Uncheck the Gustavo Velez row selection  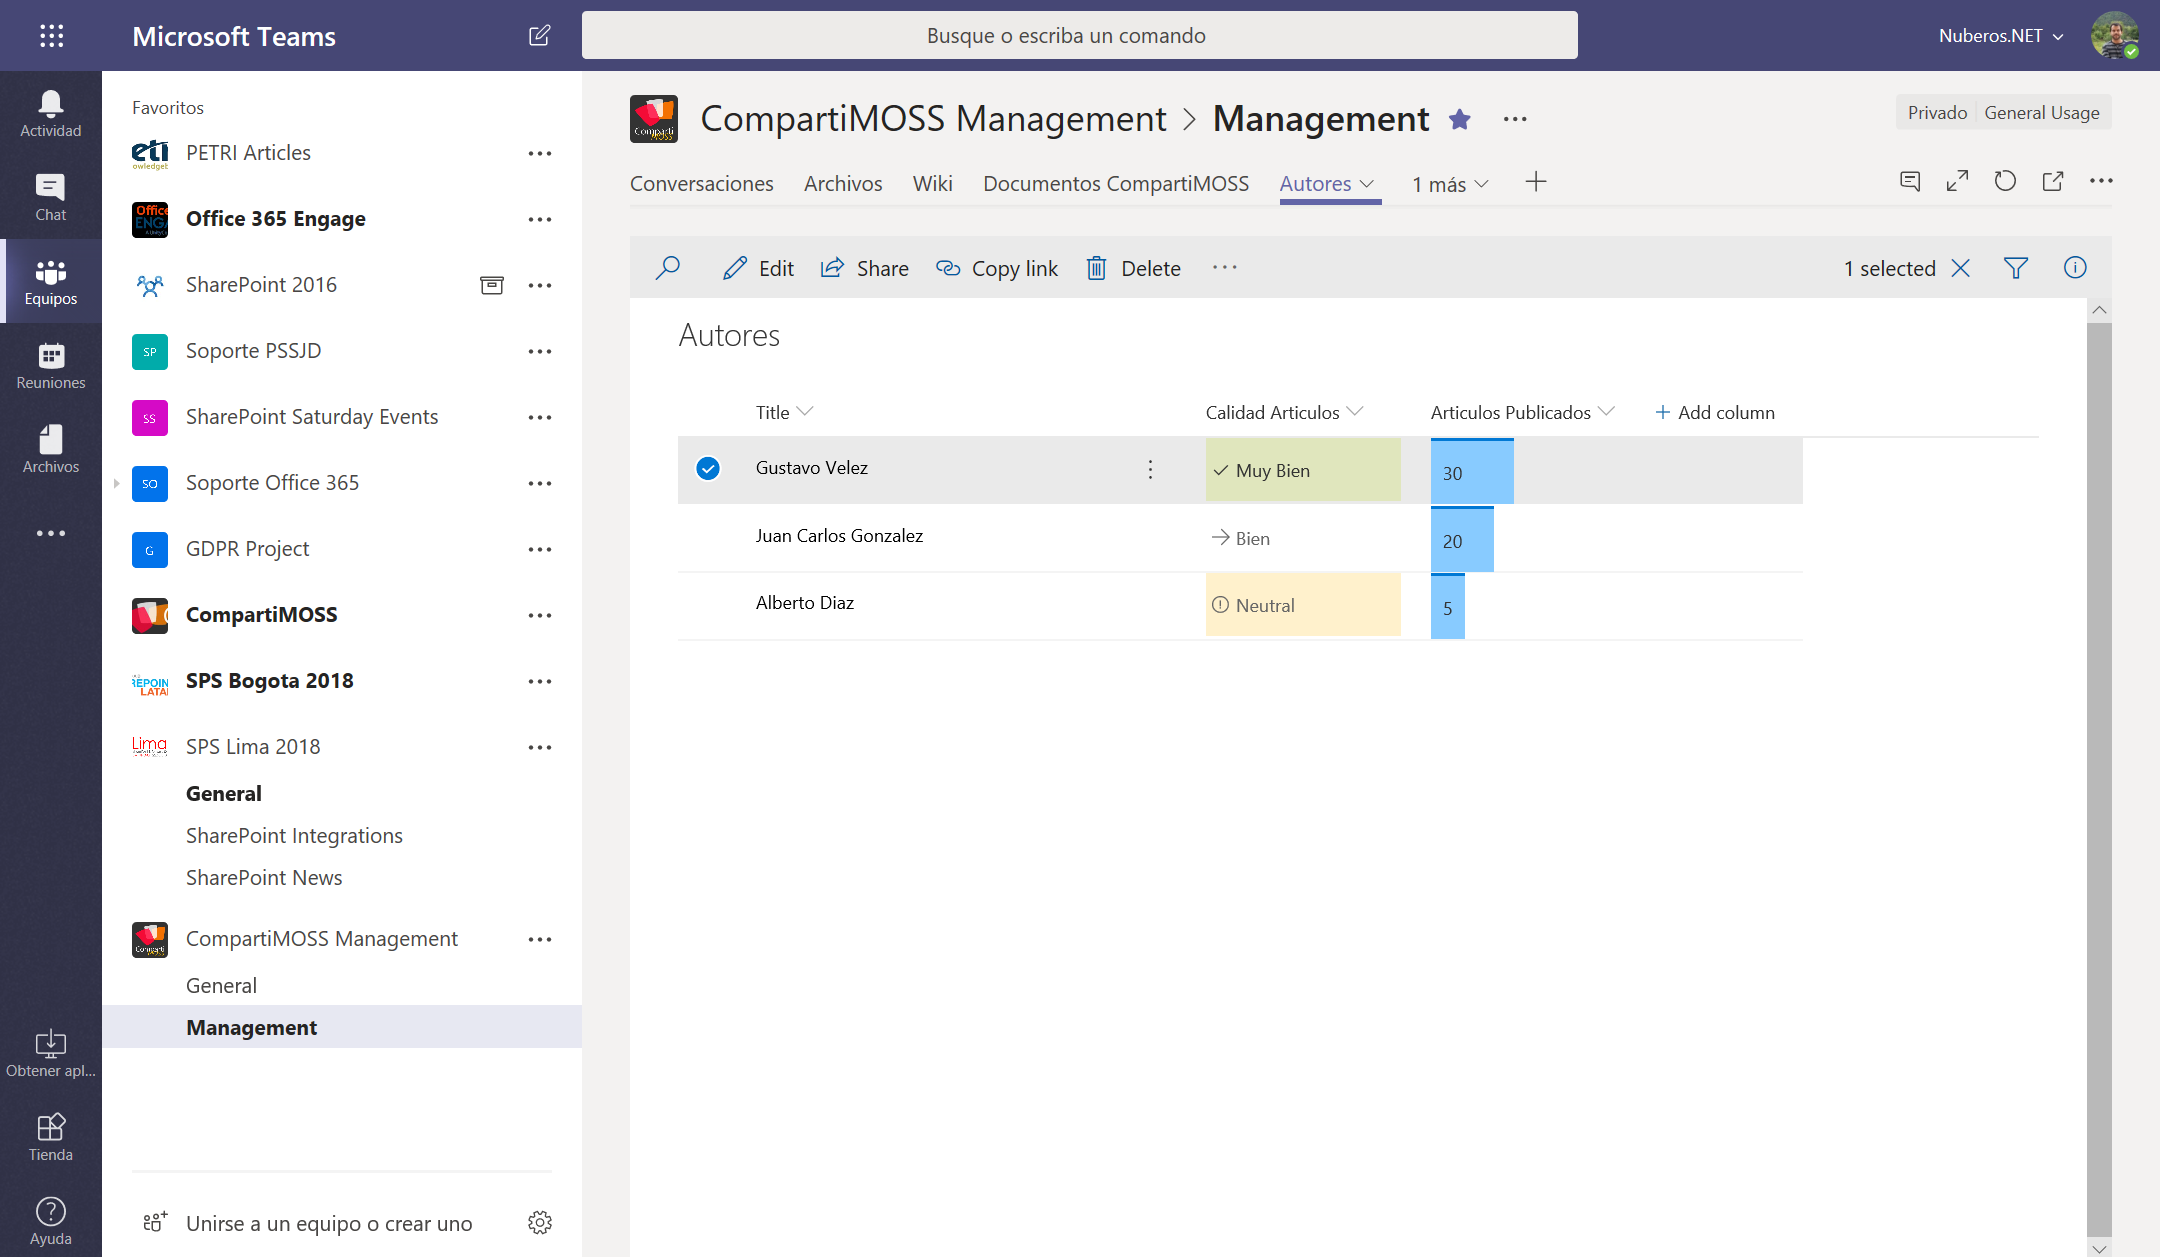pyautogui.click(x=707, y=468)
